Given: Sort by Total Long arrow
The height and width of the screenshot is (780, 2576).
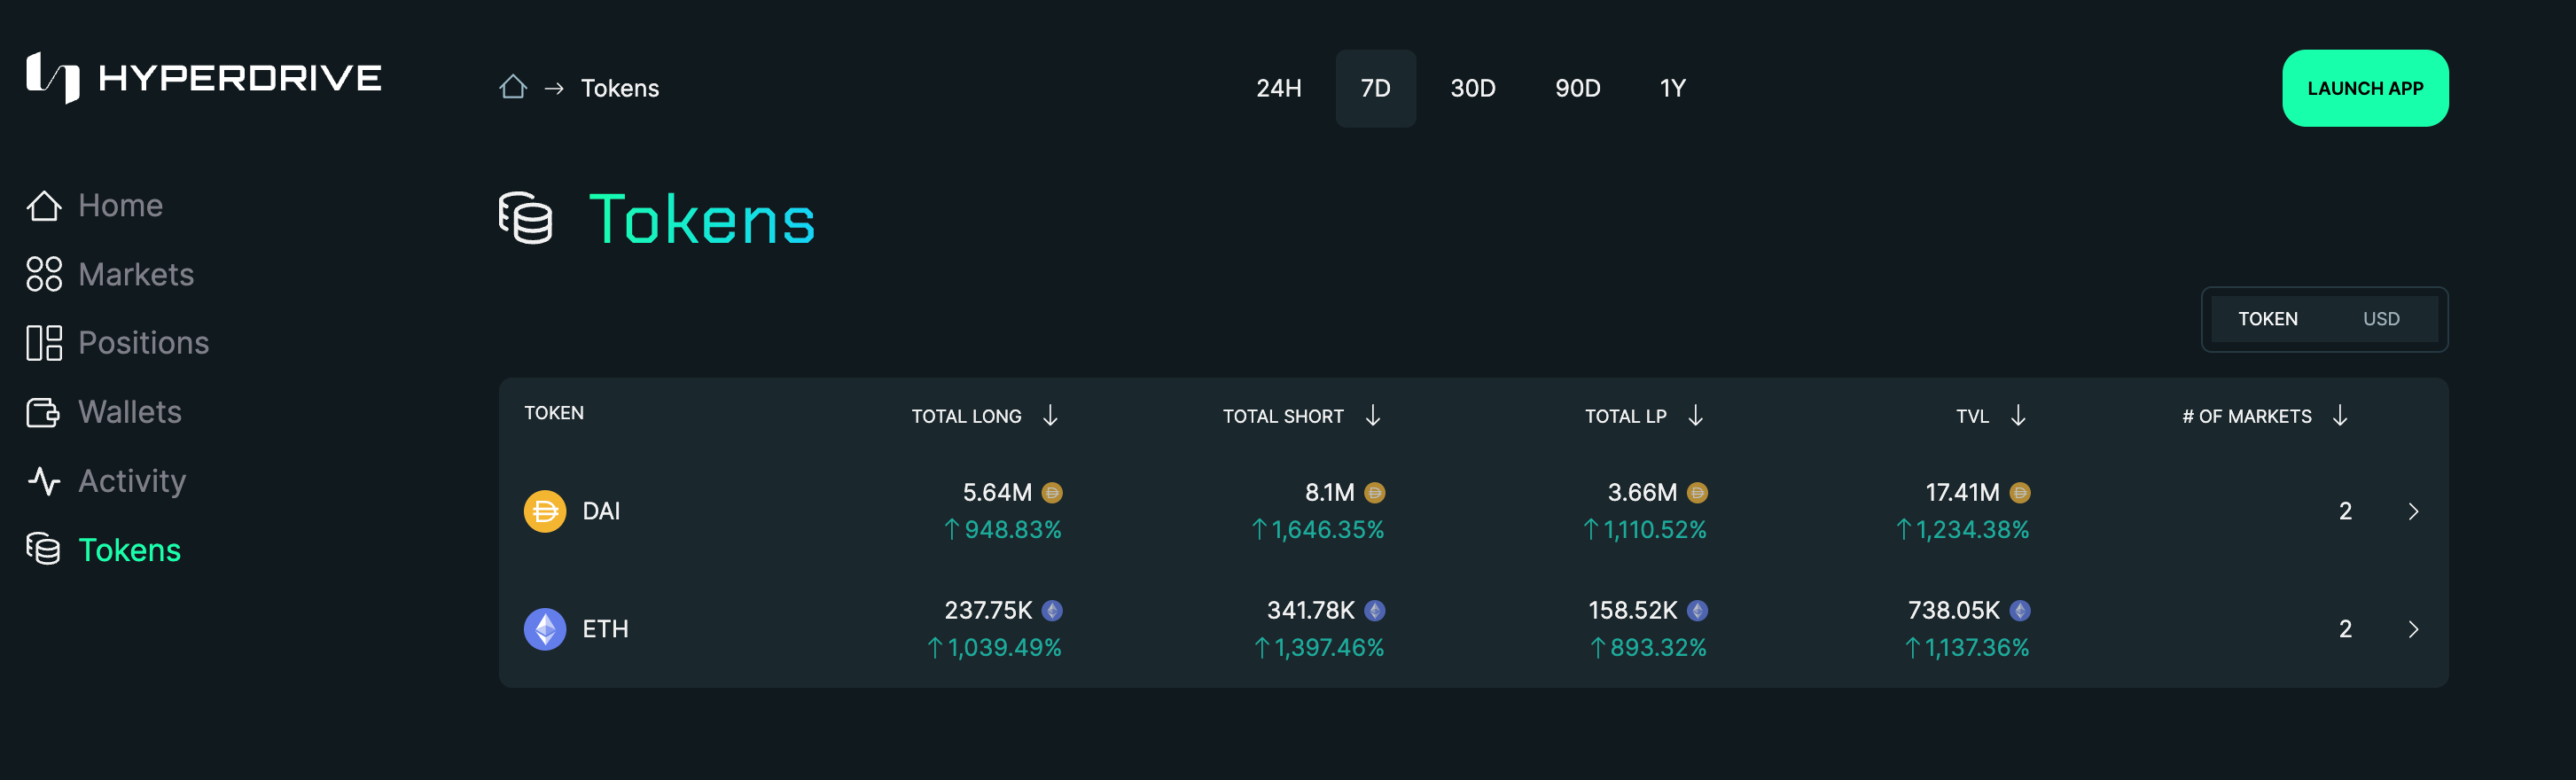Looking at the screenshot, I should tap(1050, 415).
